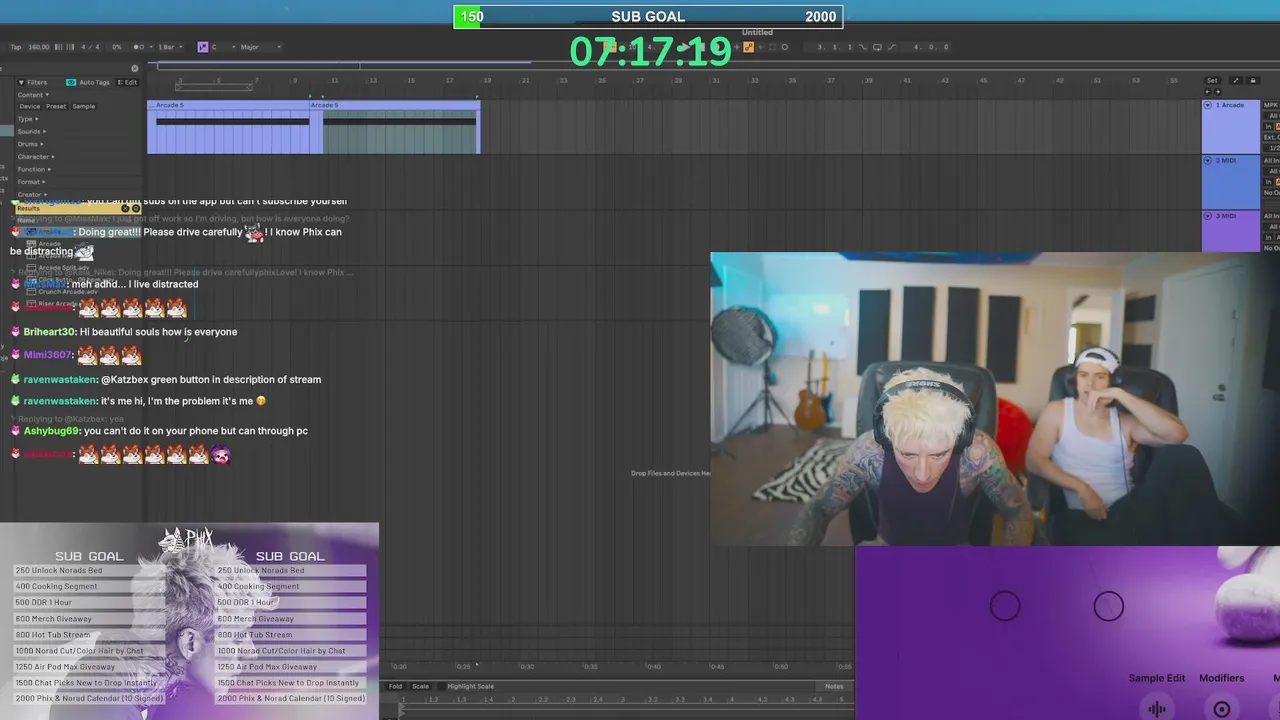This screenshot has height=720, width=1280.
Task: Open the record quantization dropdown arrow
Action: 151,47
